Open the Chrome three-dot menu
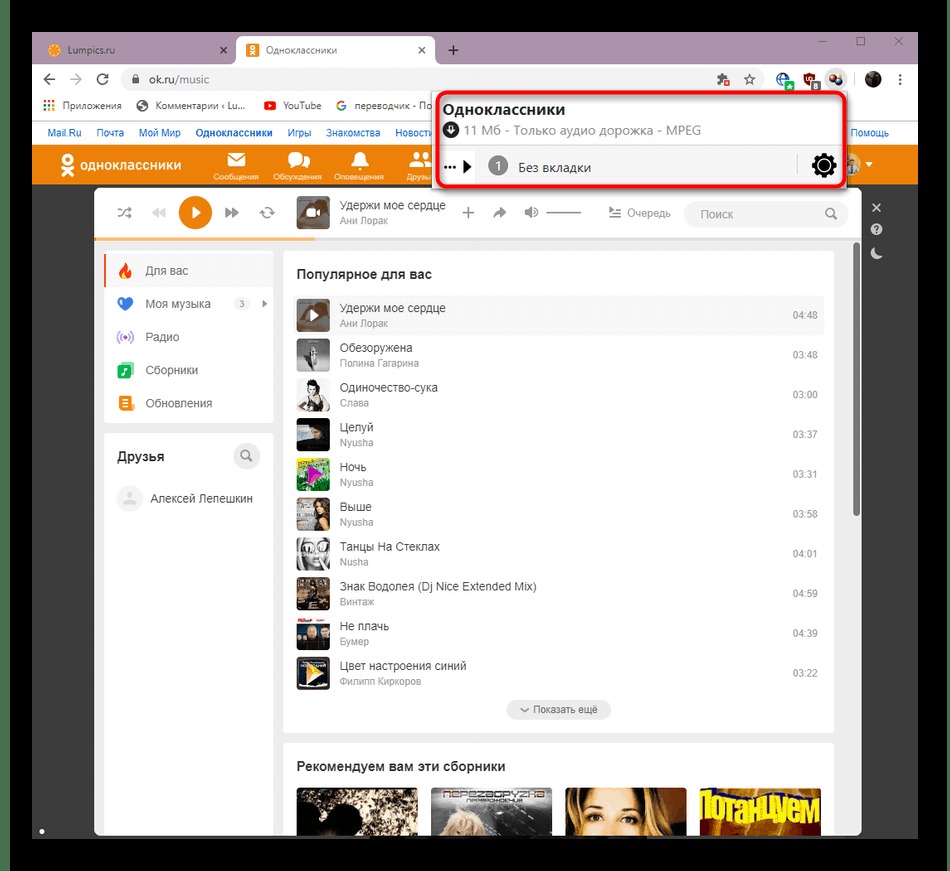The width and height of the screenshot is (950, 871). click(x=900, y=79)
